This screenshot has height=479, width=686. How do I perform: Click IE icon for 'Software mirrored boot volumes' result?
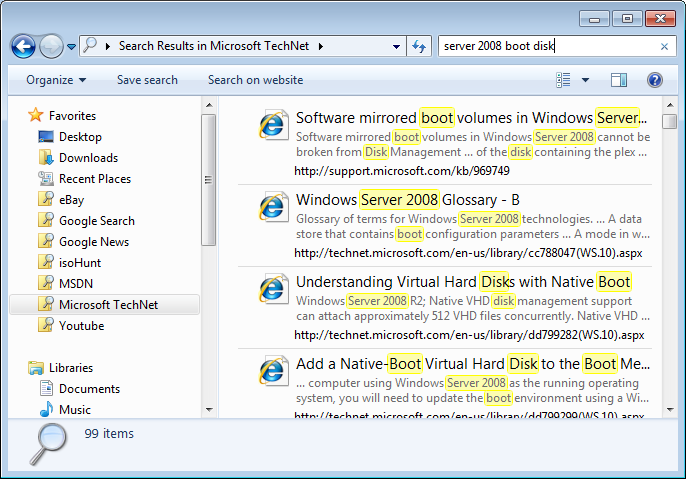273,125
